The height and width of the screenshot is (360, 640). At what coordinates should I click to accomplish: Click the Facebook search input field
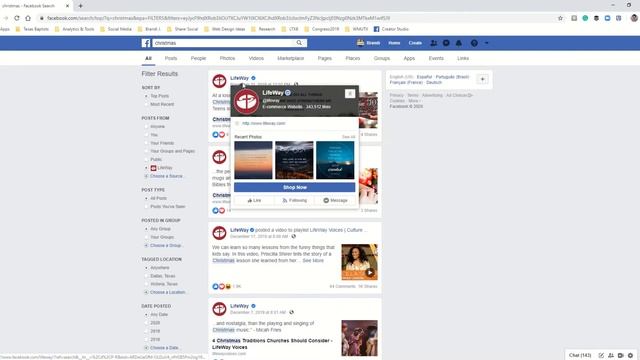coord(224,43)
